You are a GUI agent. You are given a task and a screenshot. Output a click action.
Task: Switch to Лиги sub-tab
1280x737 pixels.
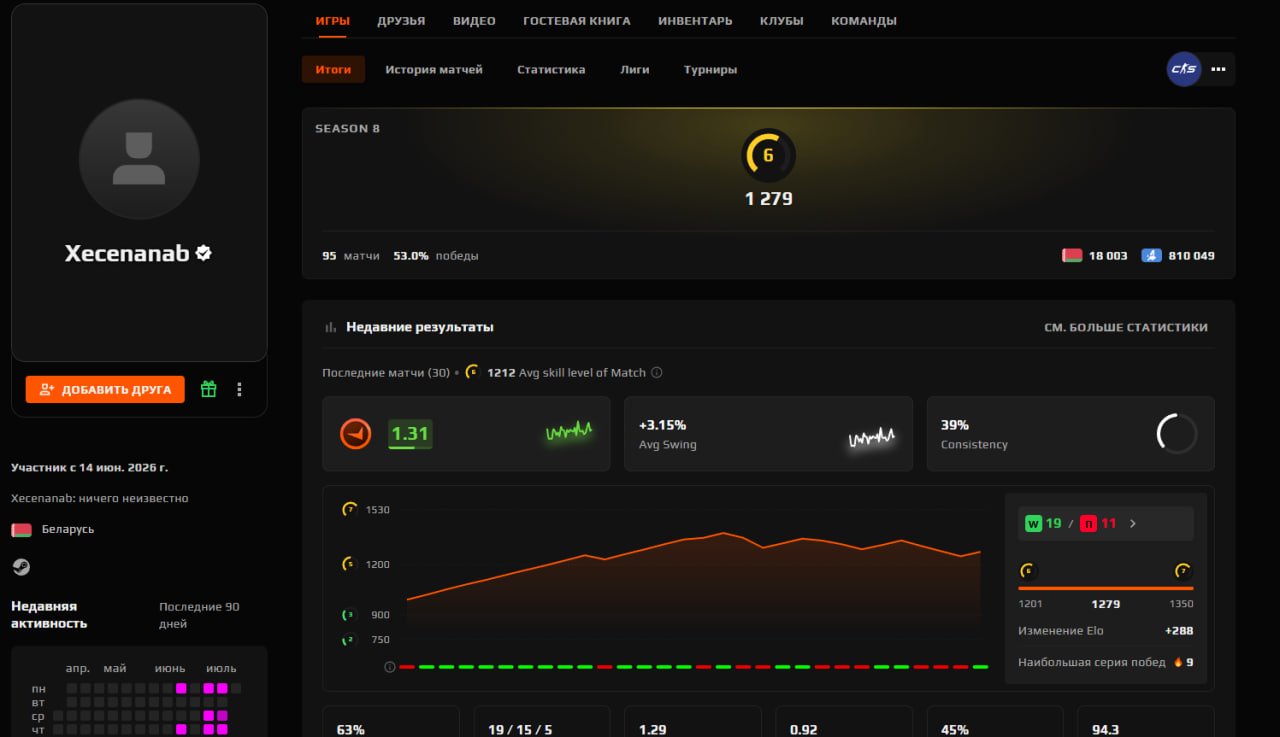pos(635,70)
